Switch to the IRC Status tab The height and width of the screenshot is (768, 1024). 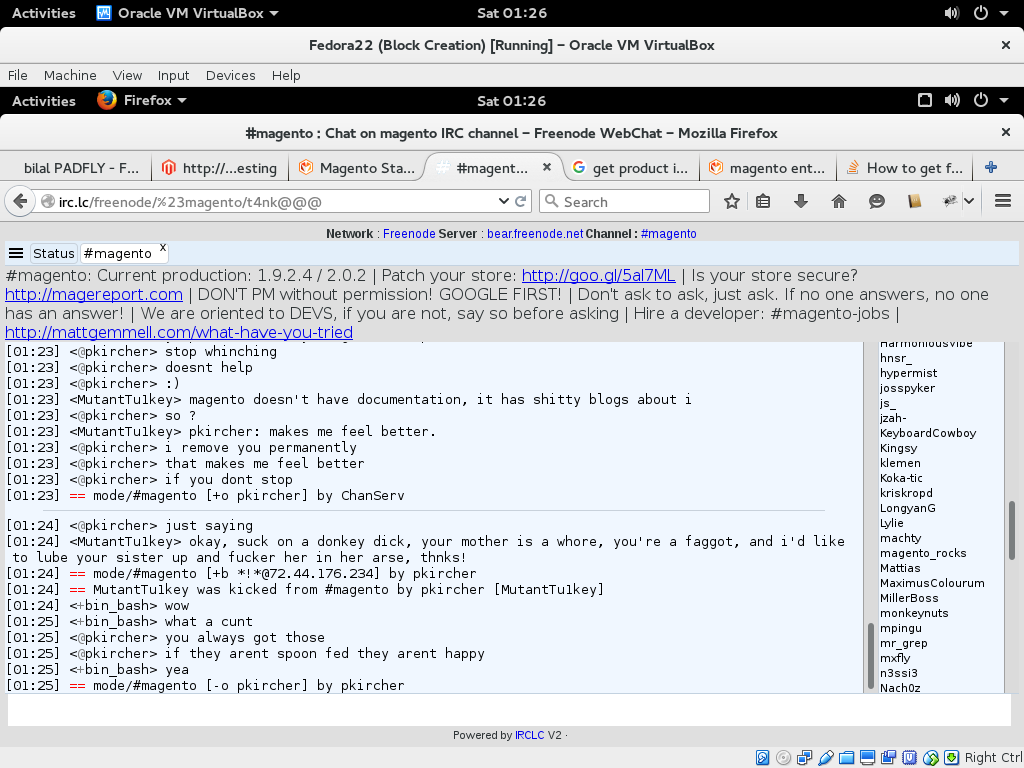point(54,253)
